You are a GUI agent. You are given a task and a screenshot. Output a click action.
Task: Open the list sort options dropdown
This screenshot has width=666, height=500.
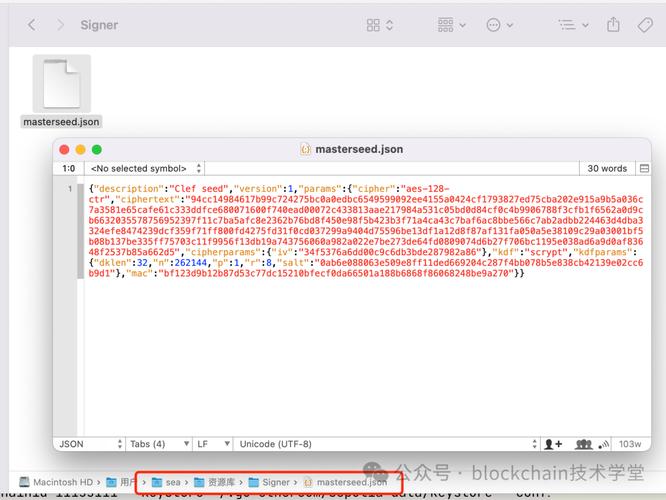point(573,25)
